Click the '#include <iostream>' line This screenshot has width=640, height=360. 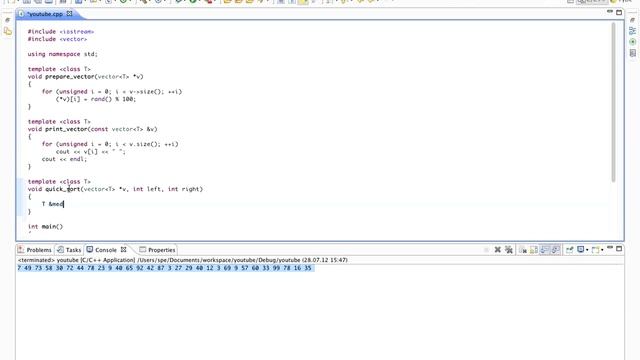pyautogui.click(x=61, y=31)
